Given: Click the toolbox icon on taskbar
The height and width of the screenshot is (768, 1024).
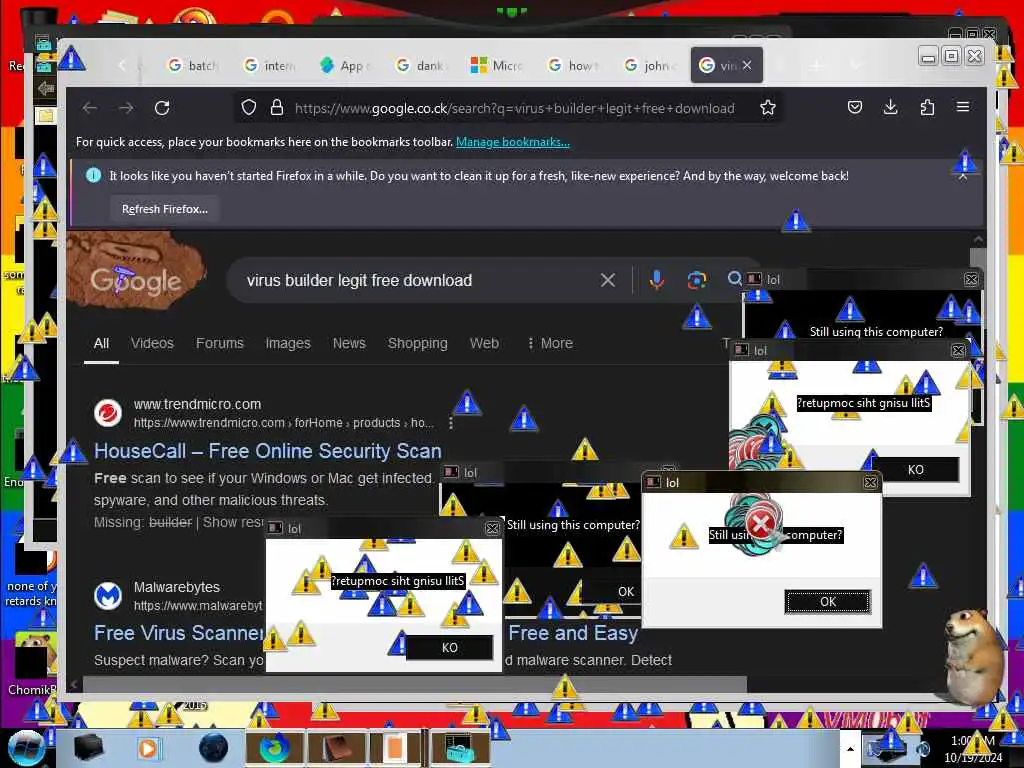Looking at the screenshot, I should [459, 748].
